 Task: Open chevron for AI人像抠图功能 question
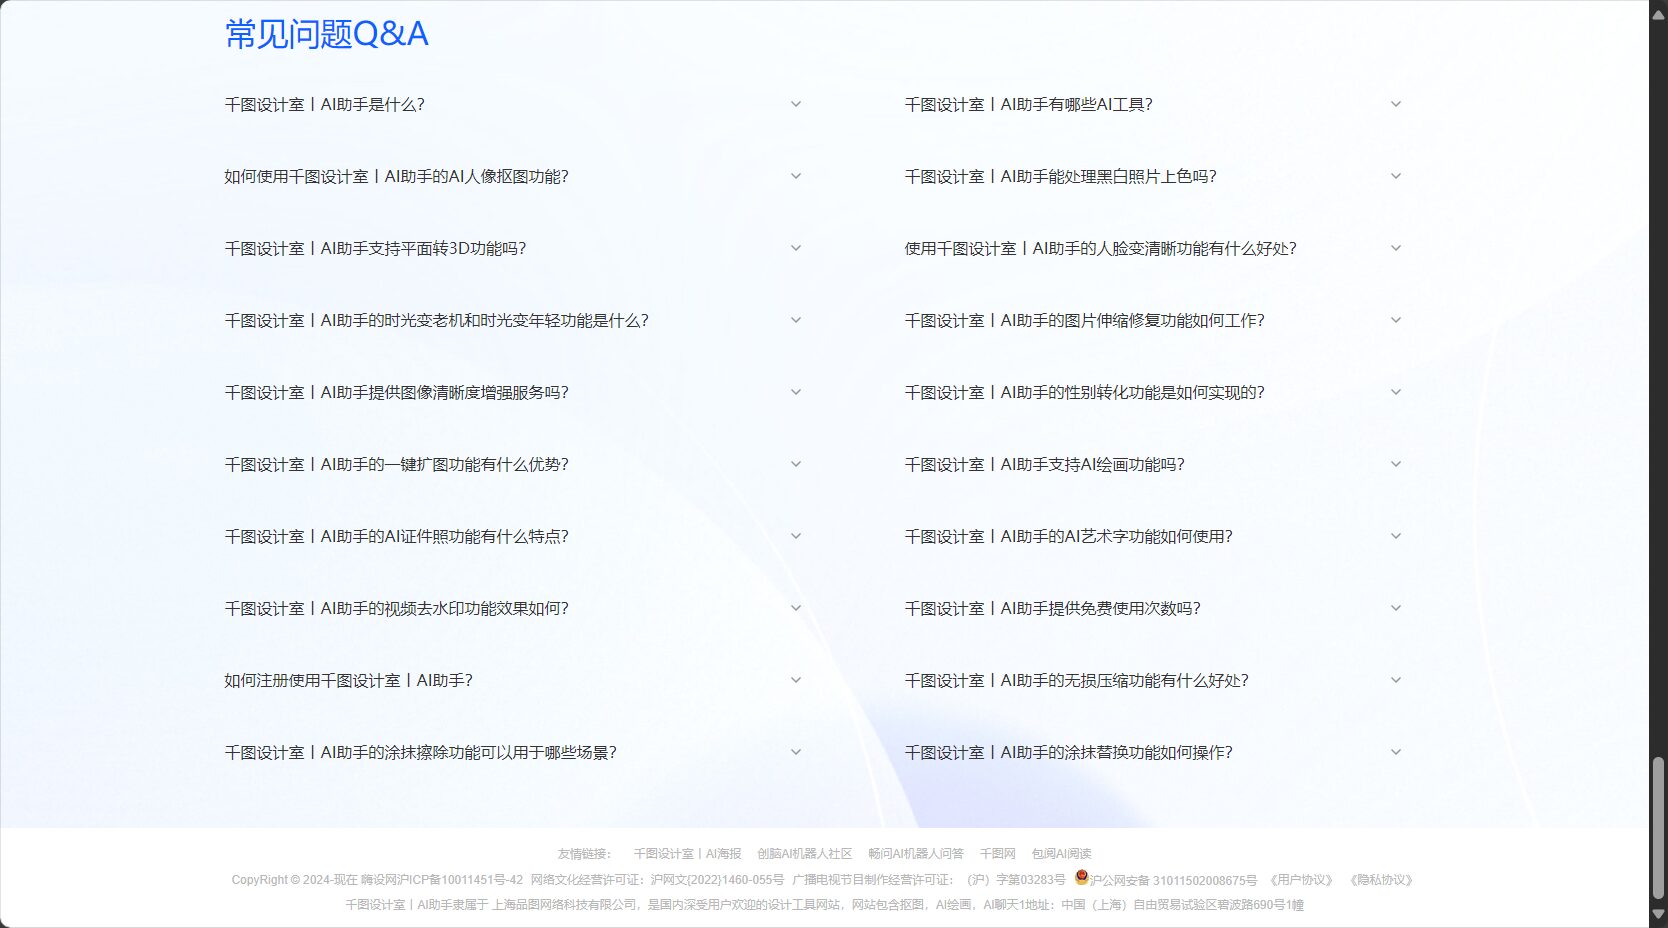tap(796, 176)
